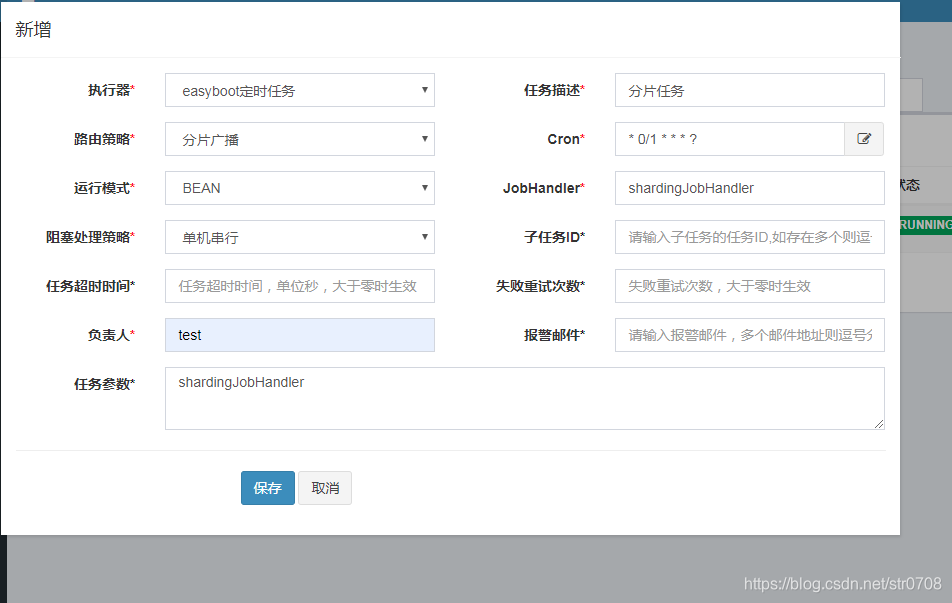Click the 取消 button
This screenshot has width=952, height=603.
[x=325, y=488]
